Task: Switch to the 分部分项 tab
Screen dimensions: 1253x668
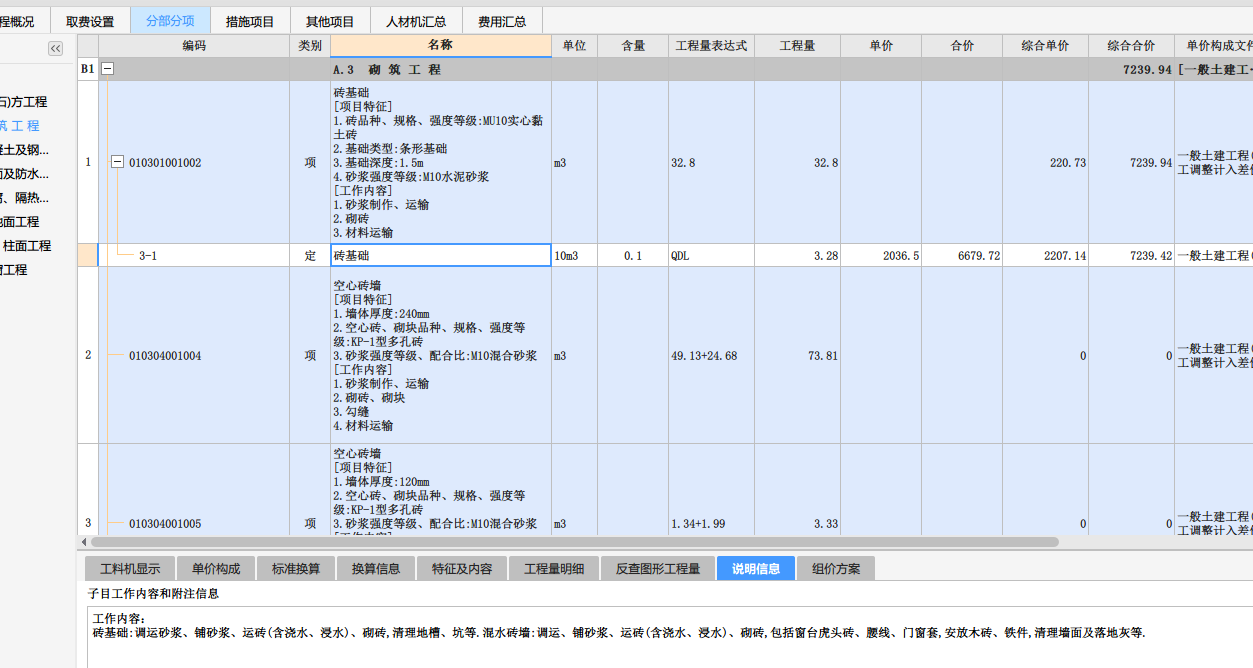Action: click(170, 21)
